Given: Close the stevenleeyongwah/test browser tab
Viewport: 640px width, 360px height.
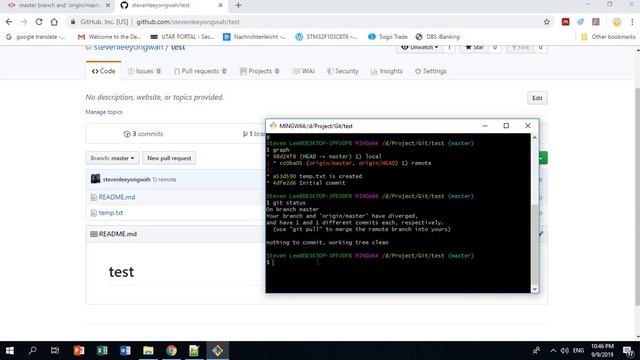Looking at the screenshot, I should [x=220, y=5].
